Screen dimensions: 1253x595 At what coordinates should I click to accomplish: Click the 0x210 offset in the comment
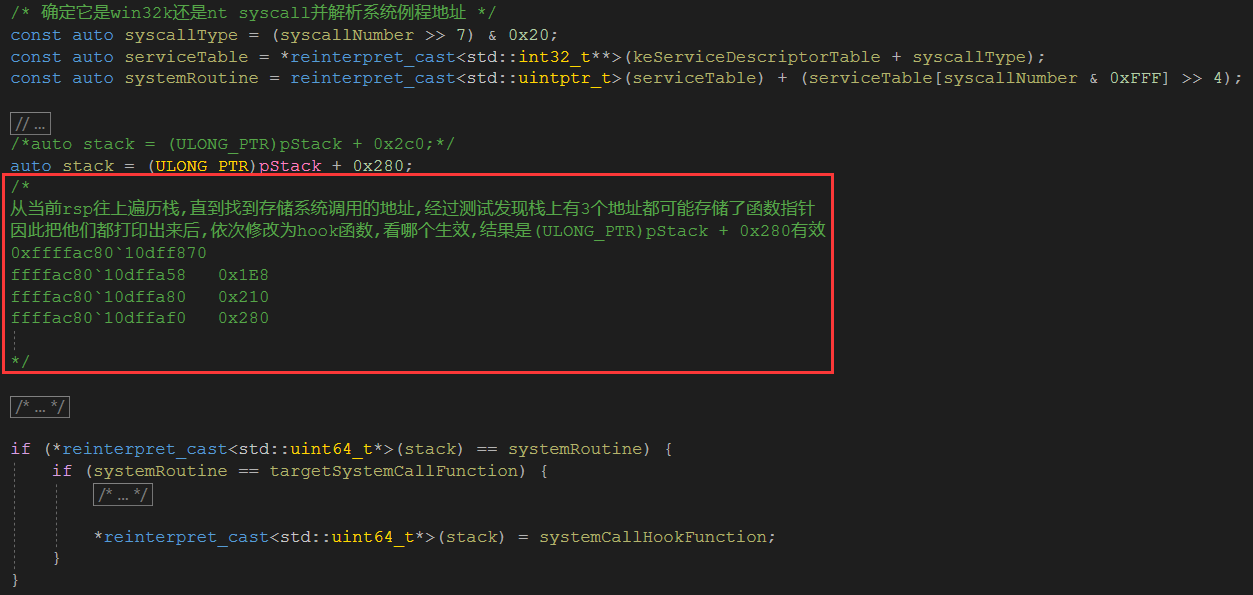243,297
